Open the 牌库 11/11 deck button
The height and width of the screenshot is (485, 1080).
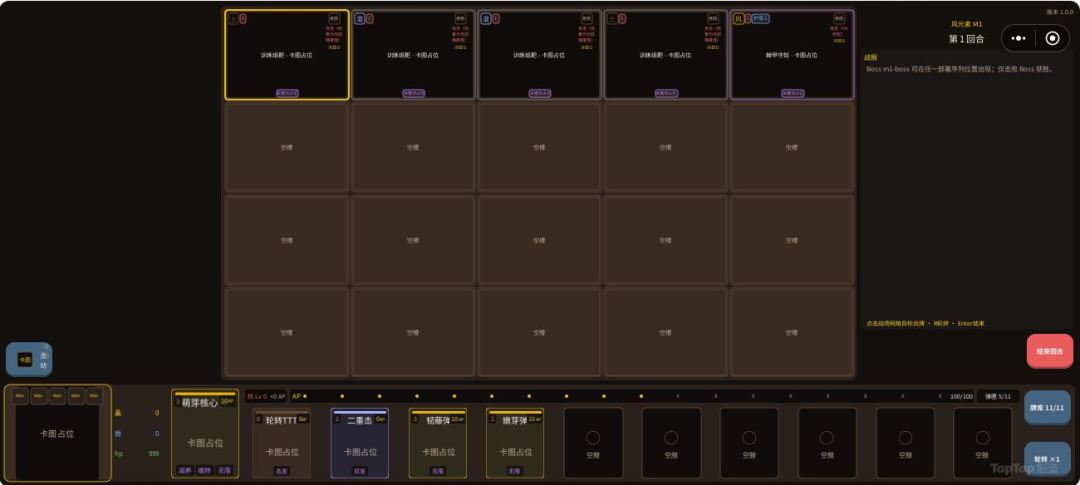(x=1047, y=407)
